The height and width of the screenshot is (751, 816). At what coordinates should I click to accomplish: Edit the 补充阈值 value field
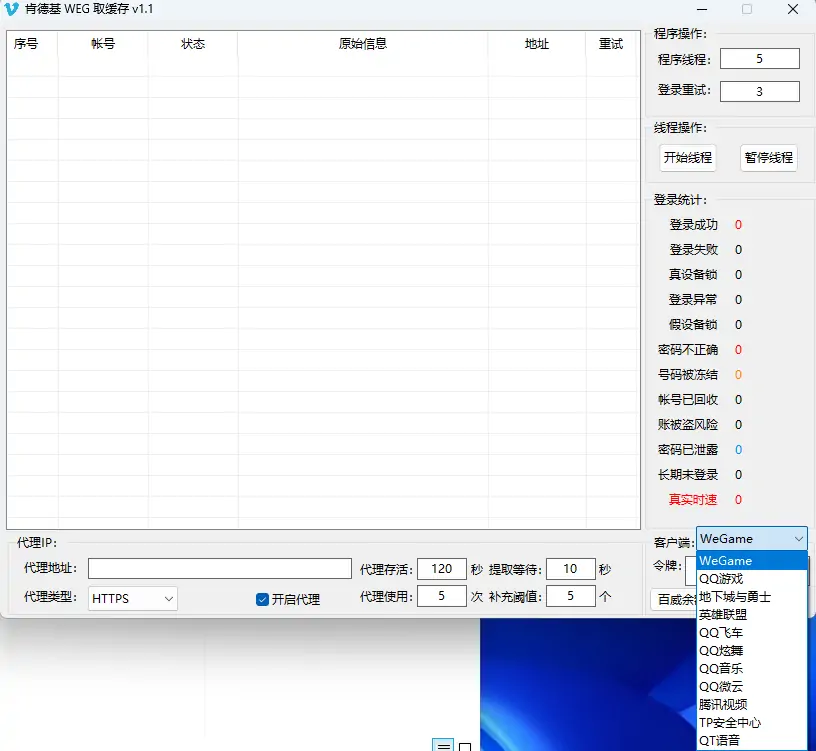coord(570,596)
